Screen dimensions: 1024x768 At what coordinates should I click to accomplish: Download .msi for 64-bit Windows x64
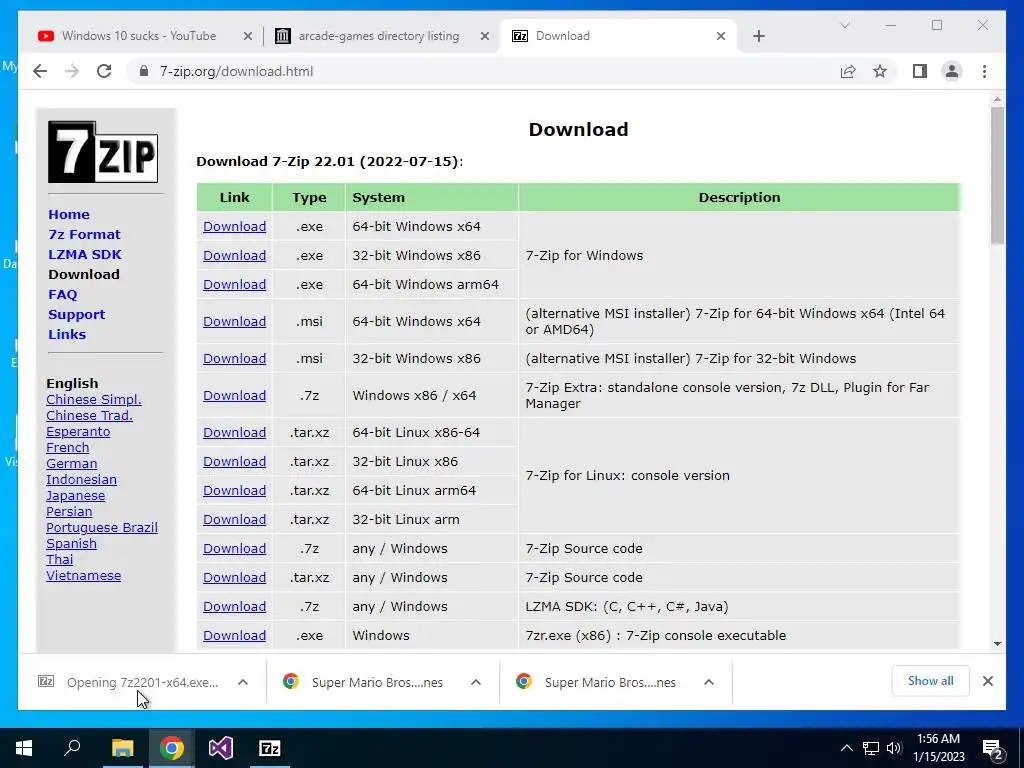tap(234, 321)
